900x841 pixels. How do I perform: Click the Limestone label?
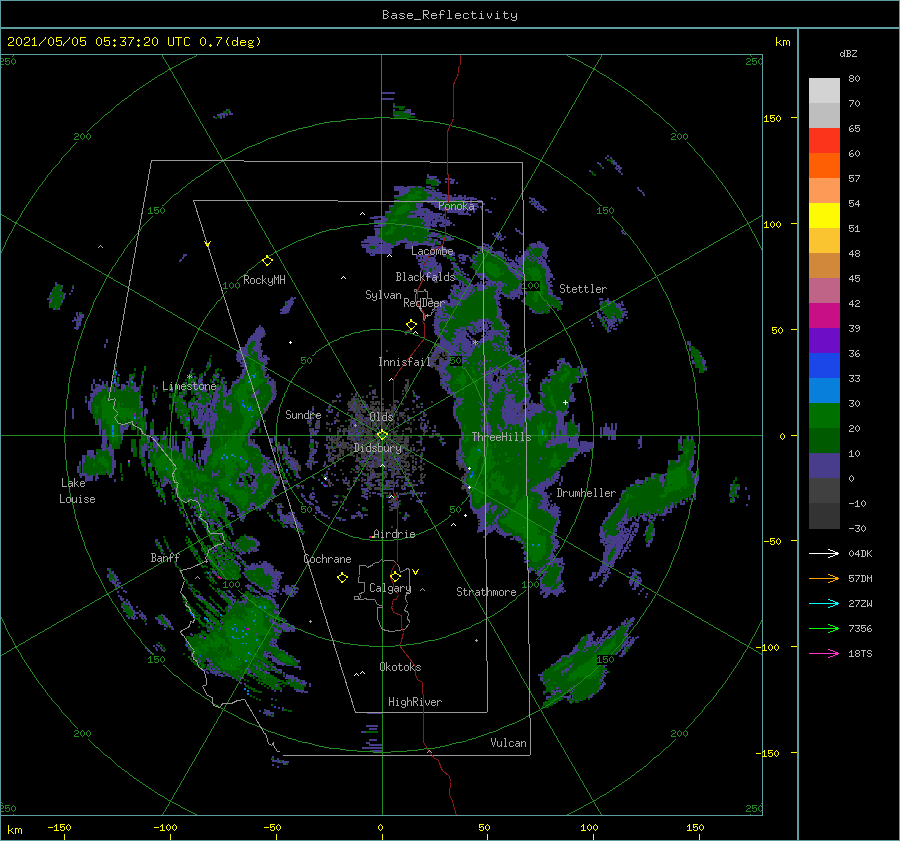coord(189,386)
